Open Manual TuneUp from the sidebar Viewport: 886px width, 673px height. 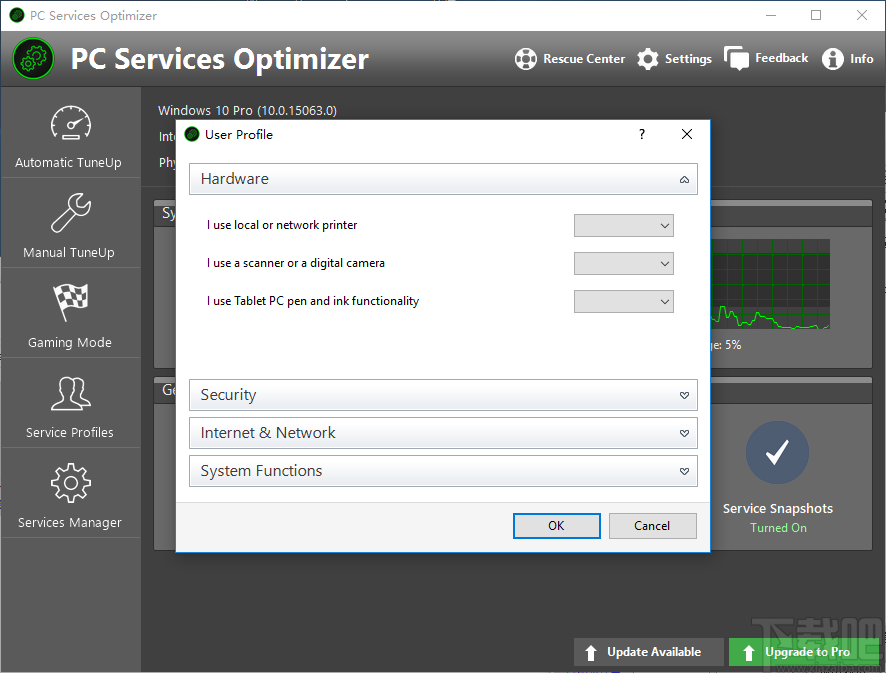click(70, 224)
